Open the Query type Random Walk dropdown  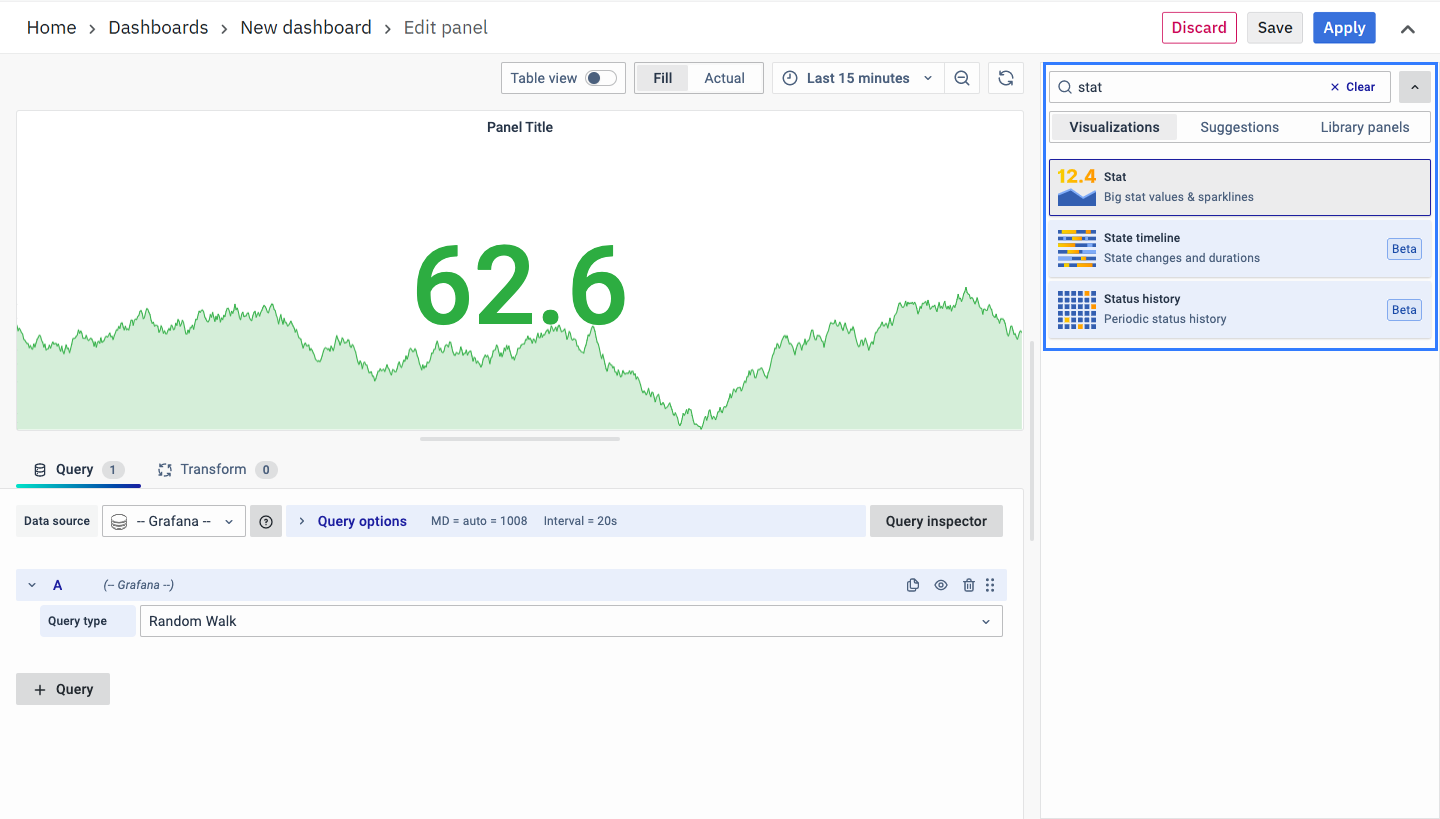pyautogui.click(x=570, y=621)
